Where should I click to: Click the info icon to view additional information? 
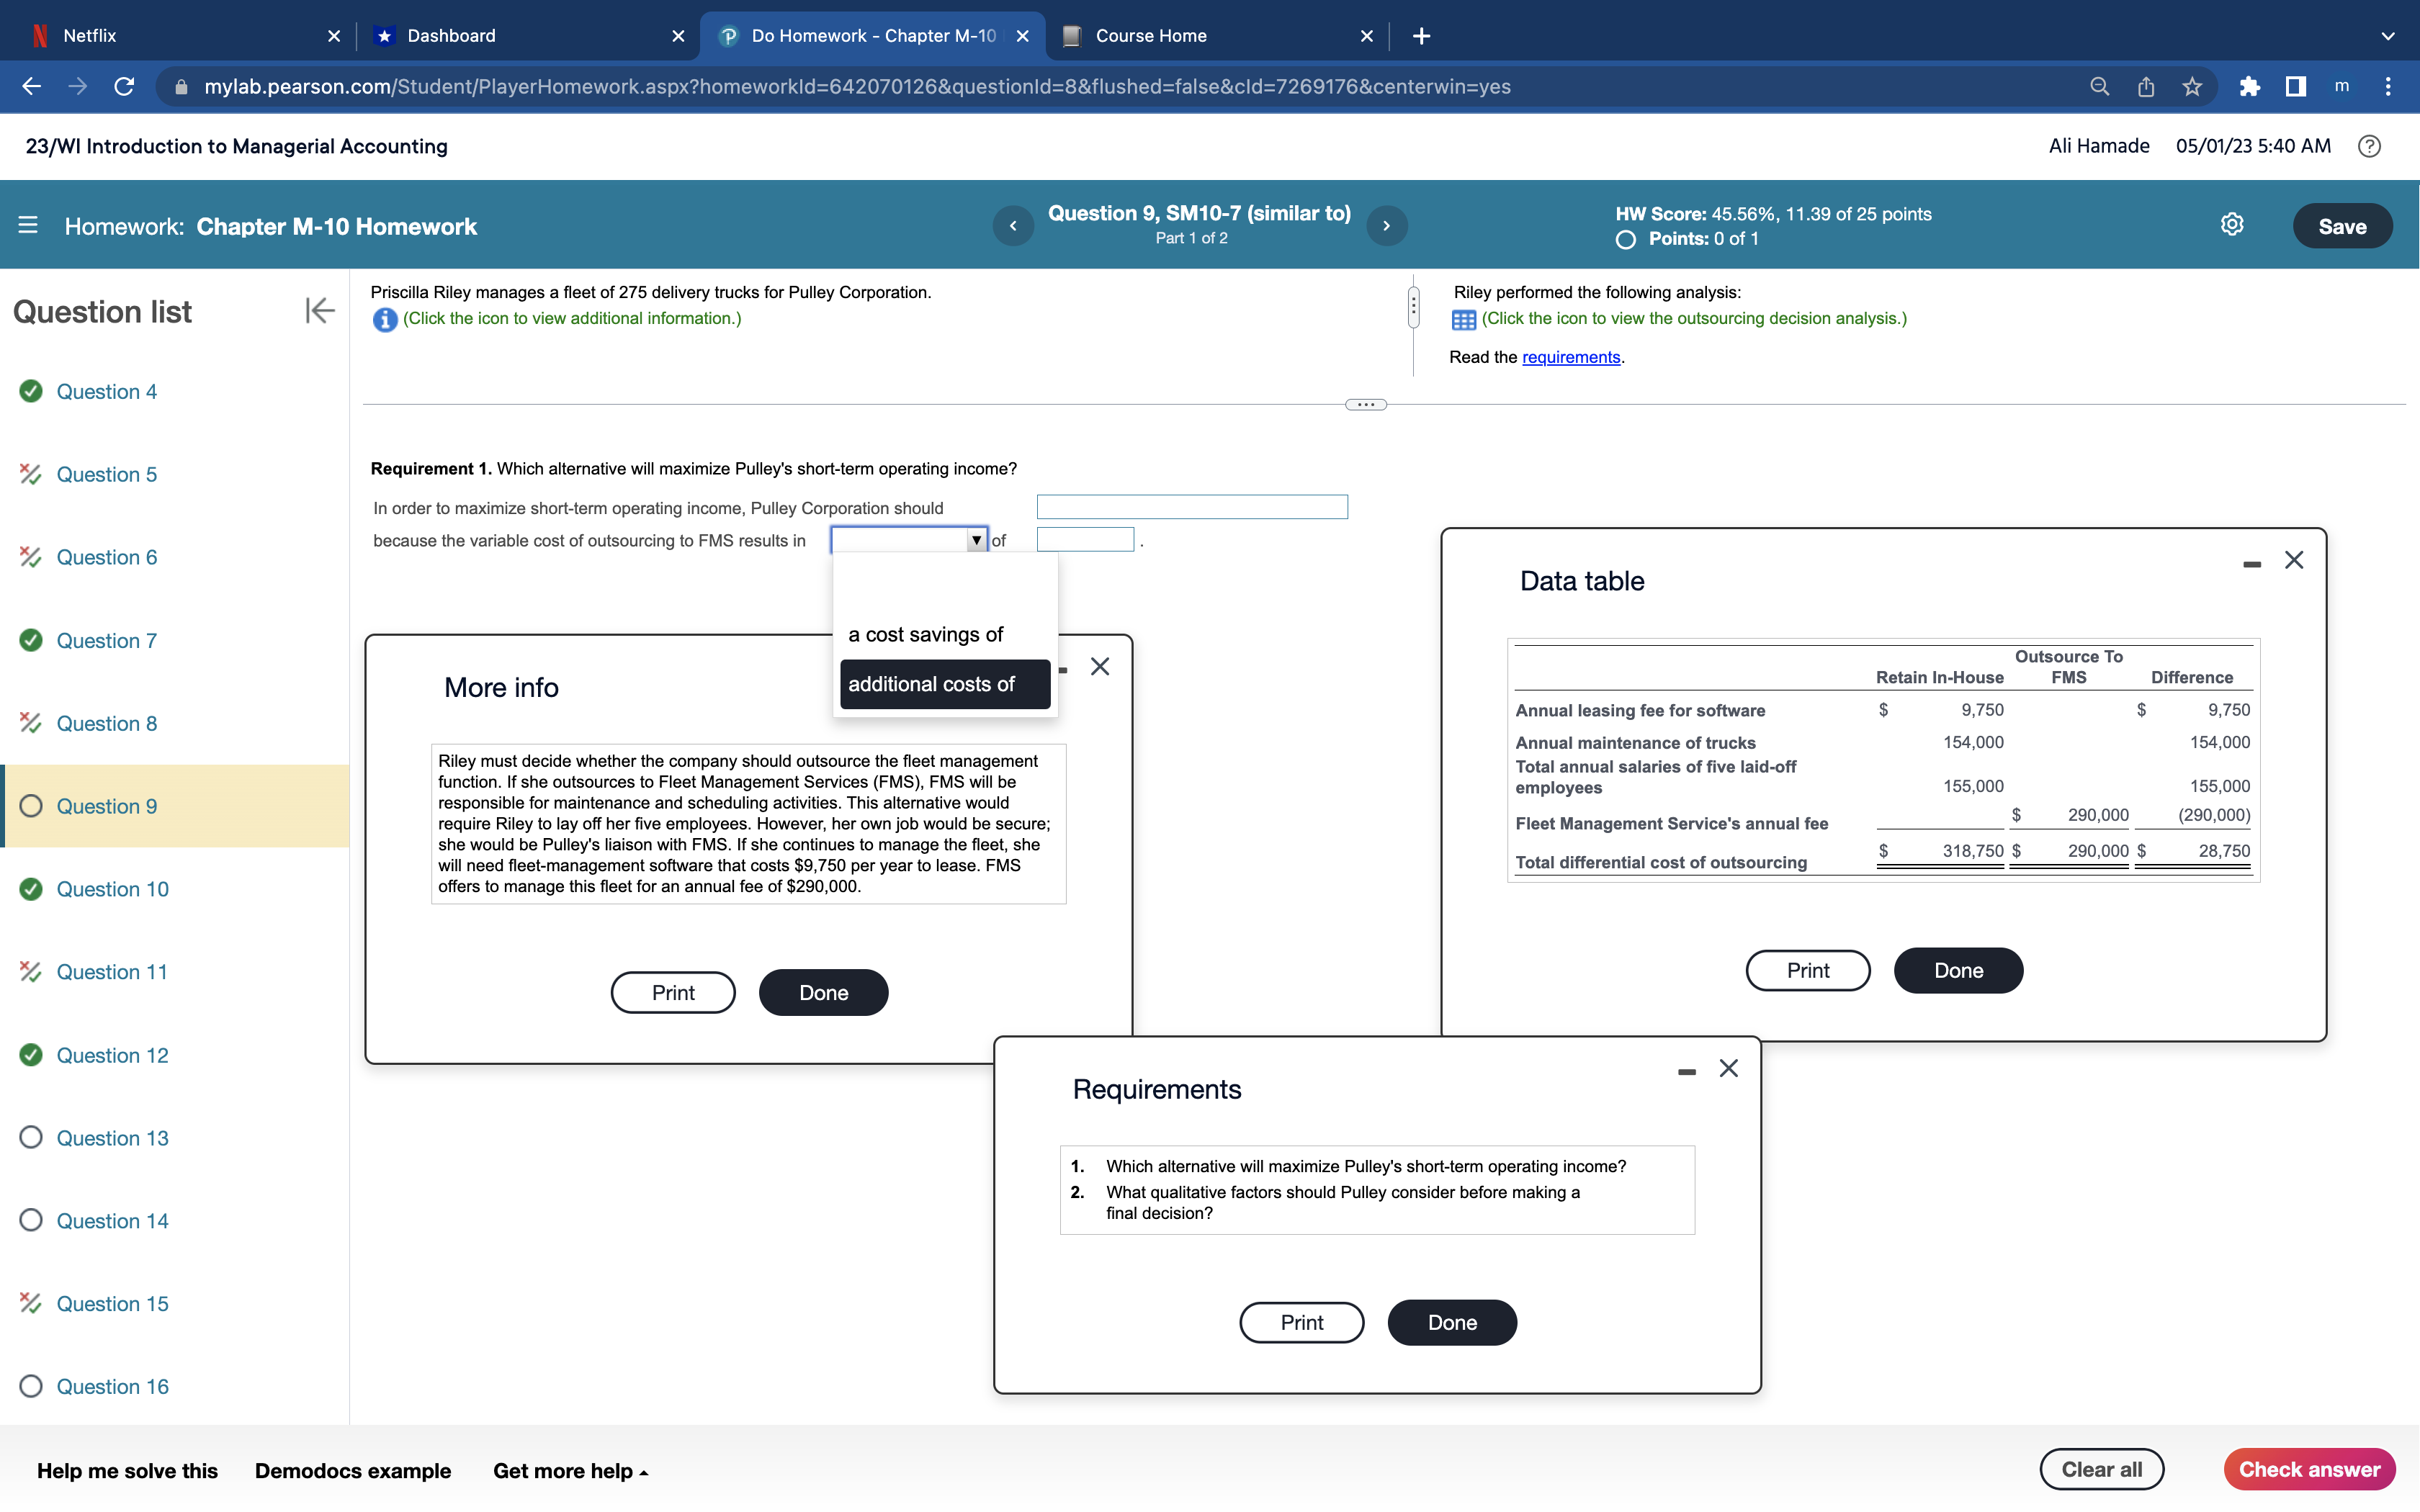(385, 318)
